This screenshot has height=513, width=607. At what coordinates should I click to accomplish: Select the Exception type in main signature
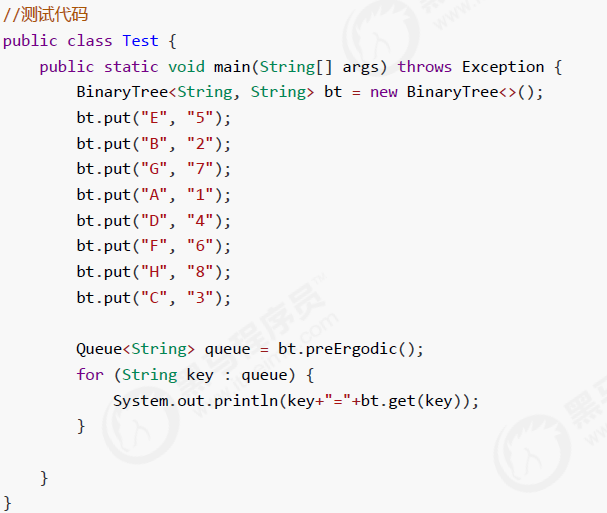tap(503, 67)
